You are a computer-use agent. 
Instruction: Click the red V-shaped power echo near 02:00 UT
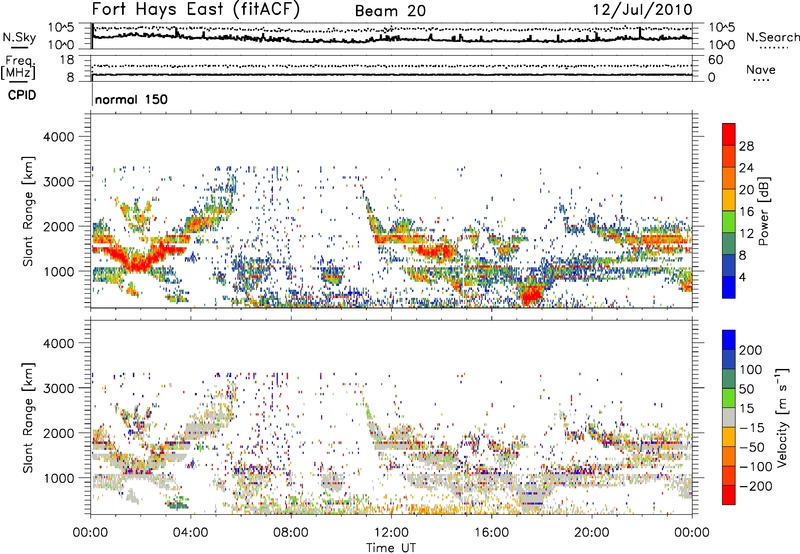[137, 259]
